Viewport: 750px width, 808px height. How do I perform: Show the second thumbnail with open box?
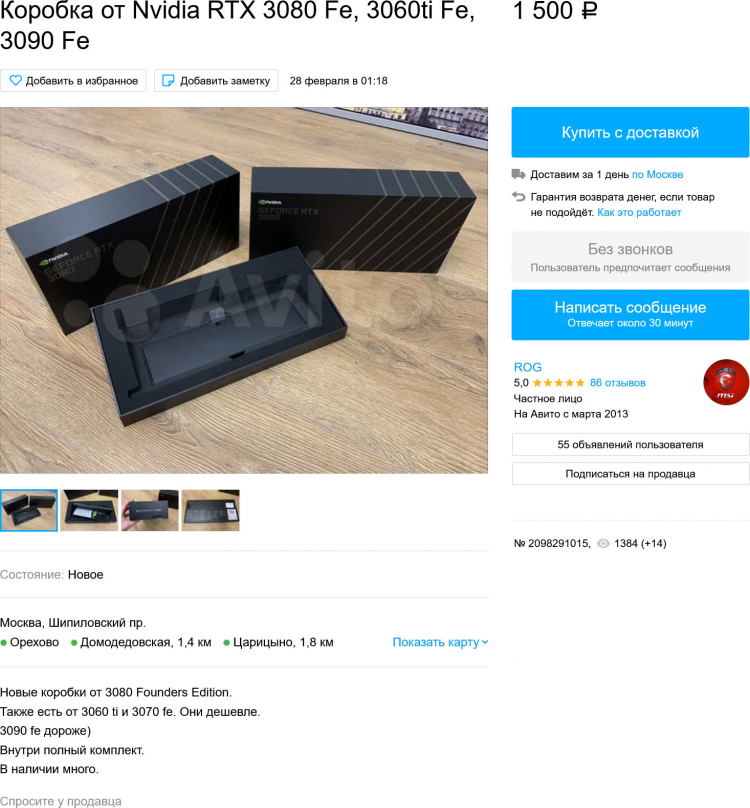pos(89,510)
